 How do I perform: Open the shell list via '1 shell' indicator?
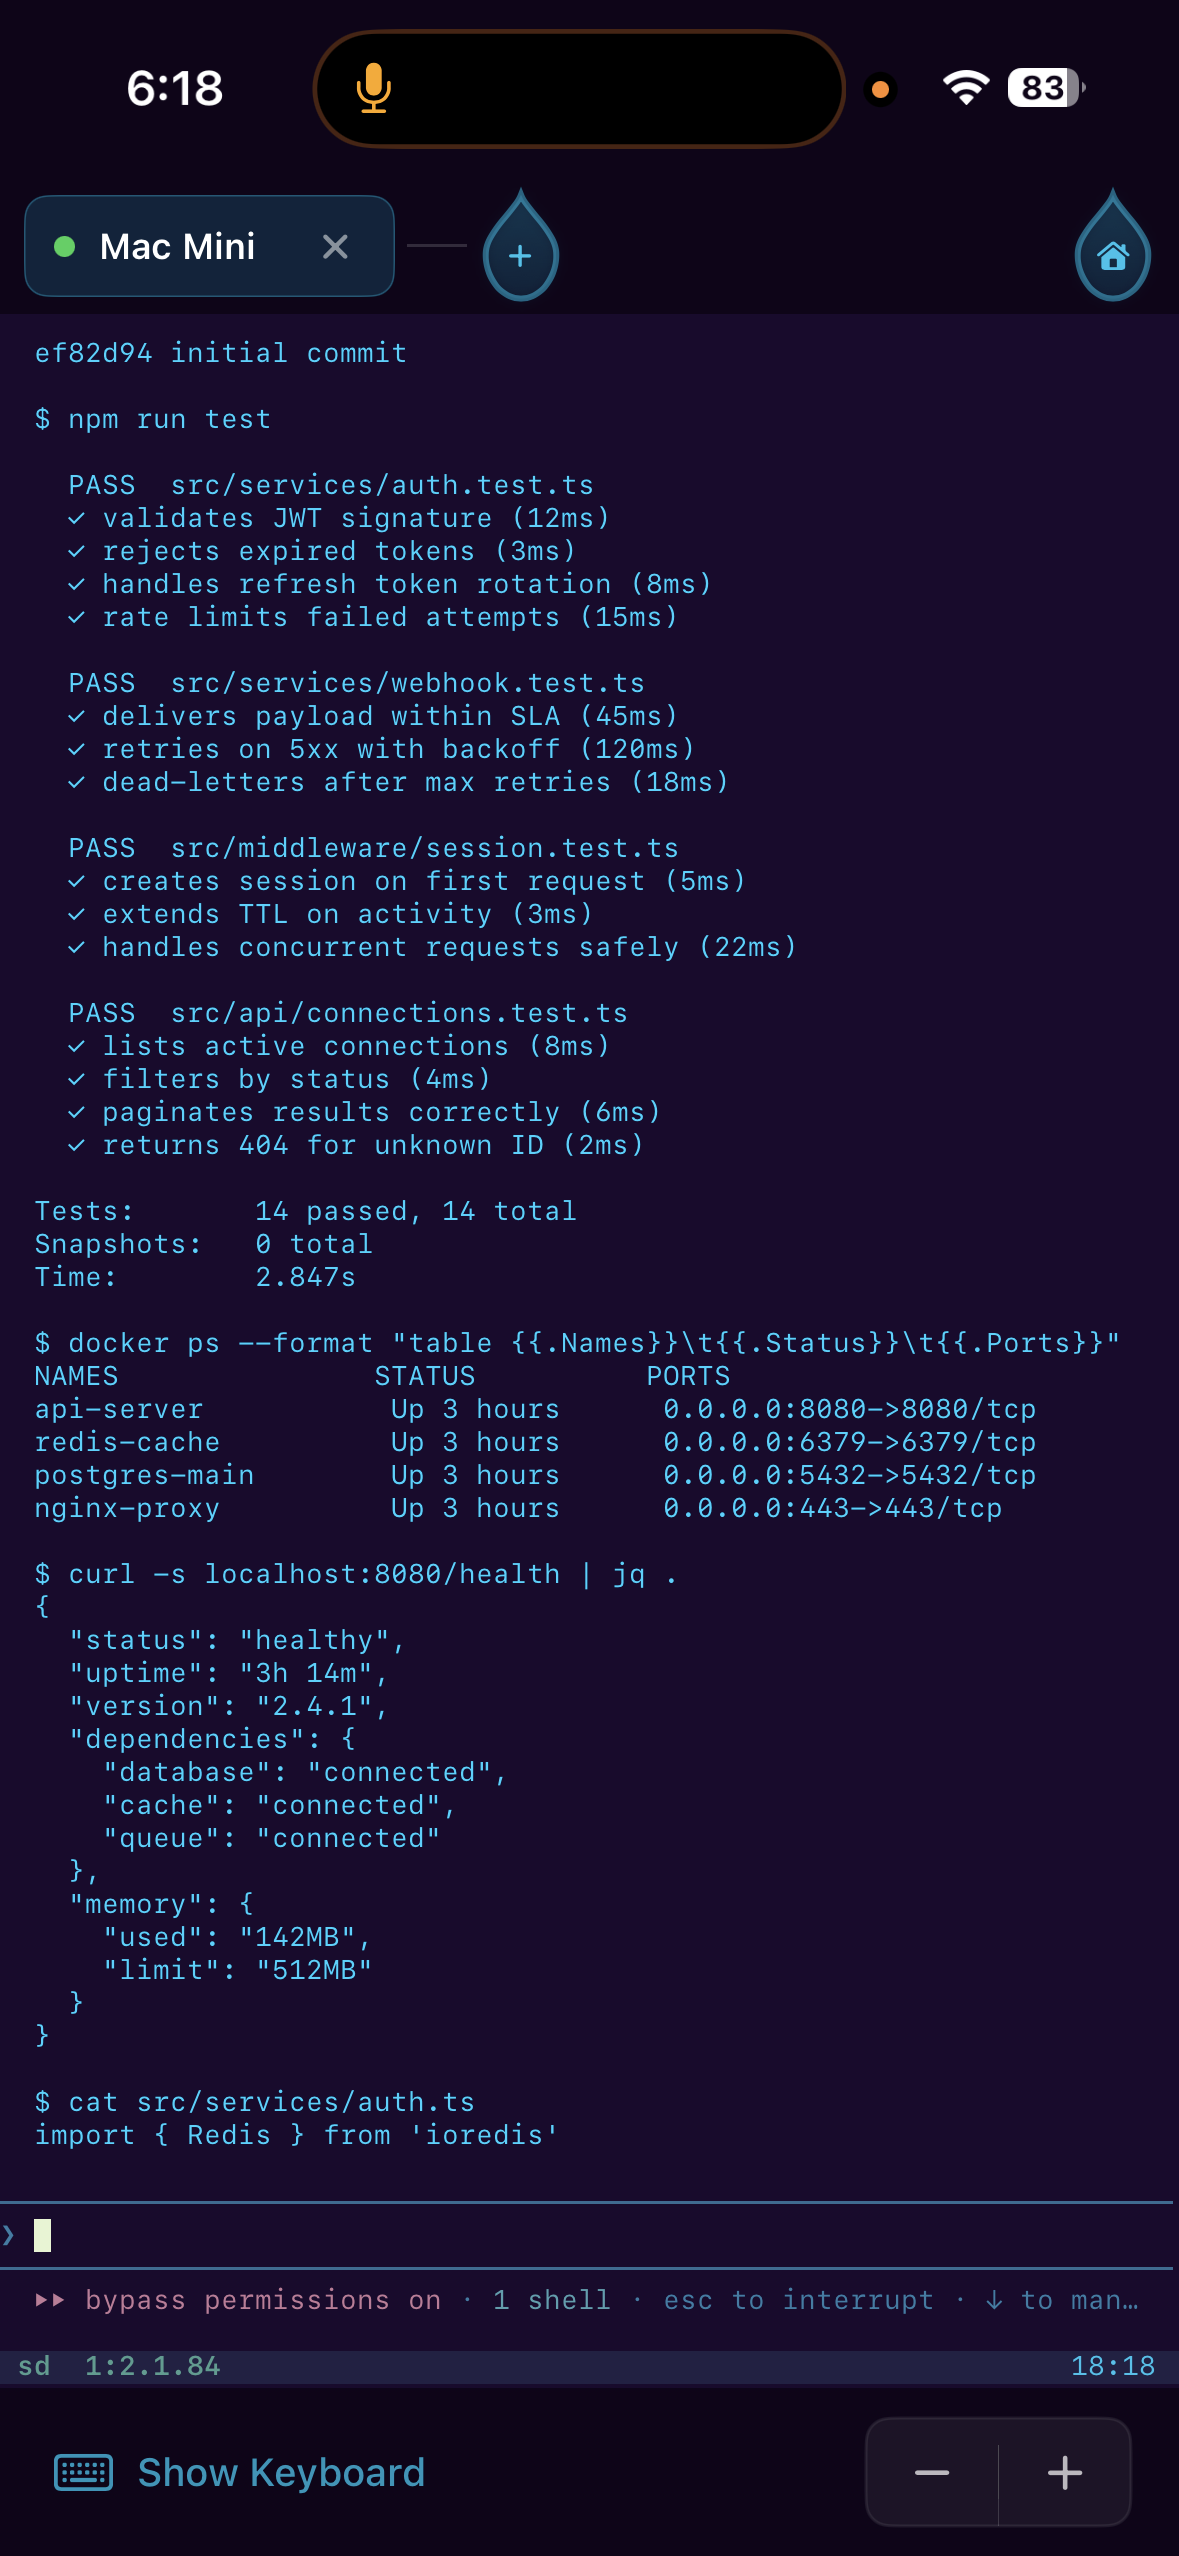553,2300
